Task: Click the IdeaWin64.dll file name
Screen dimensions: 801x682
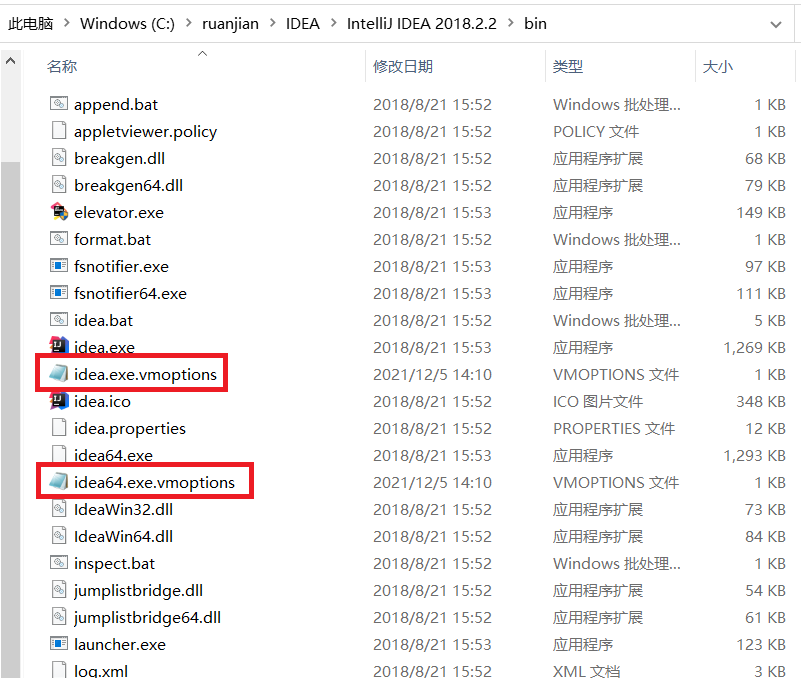Action: (x=123, y=536)
